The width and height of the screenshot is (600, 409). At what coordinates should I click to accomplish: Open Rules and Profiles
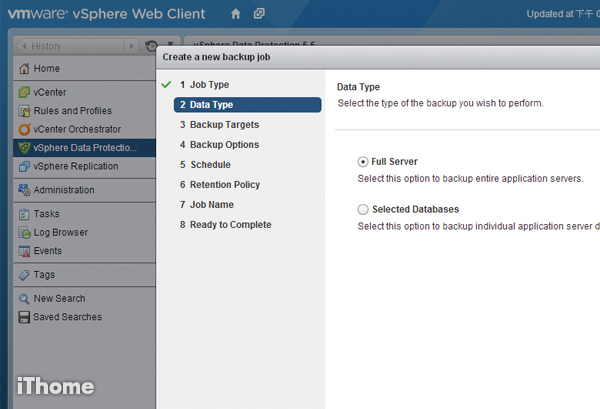(x=72, y=111)
